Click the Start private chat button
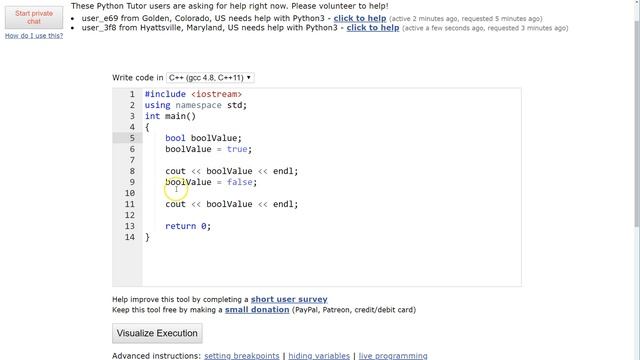Viewport: 640px width, 360px height. 34,17
